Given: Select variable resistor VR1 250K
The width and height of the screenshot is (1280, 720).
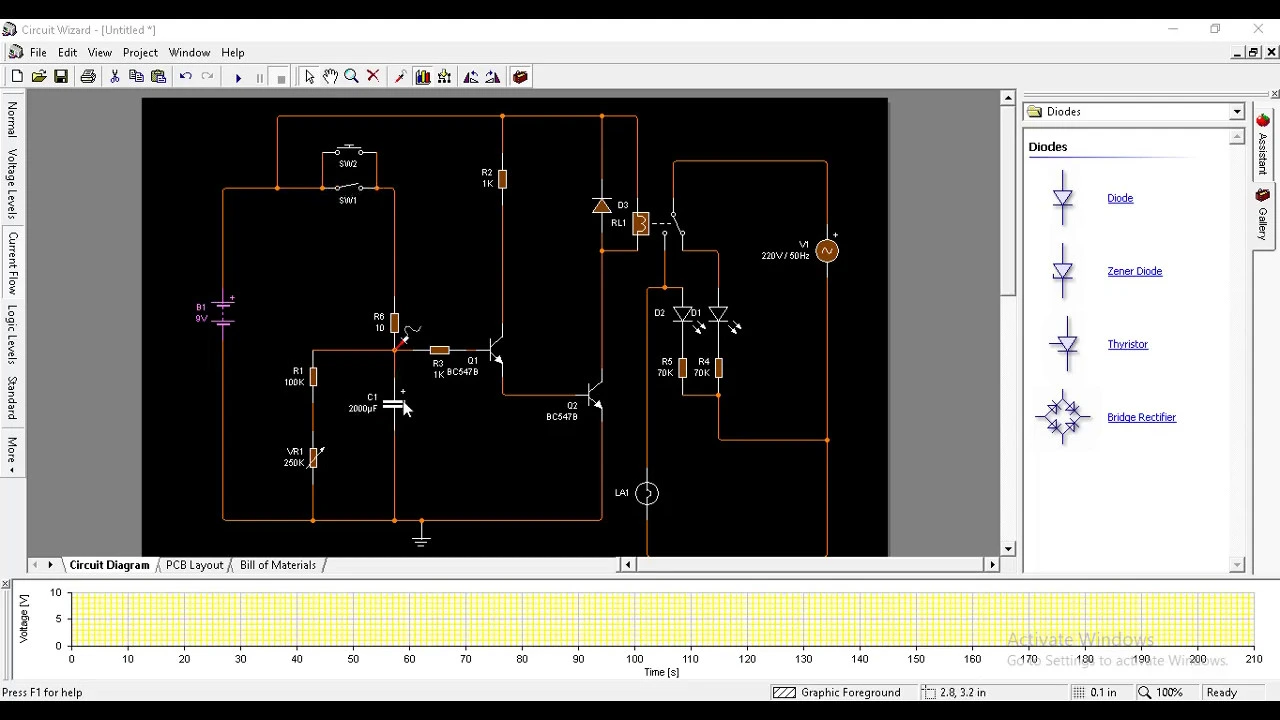Looking at the screenshot, I should click(314, 457).
